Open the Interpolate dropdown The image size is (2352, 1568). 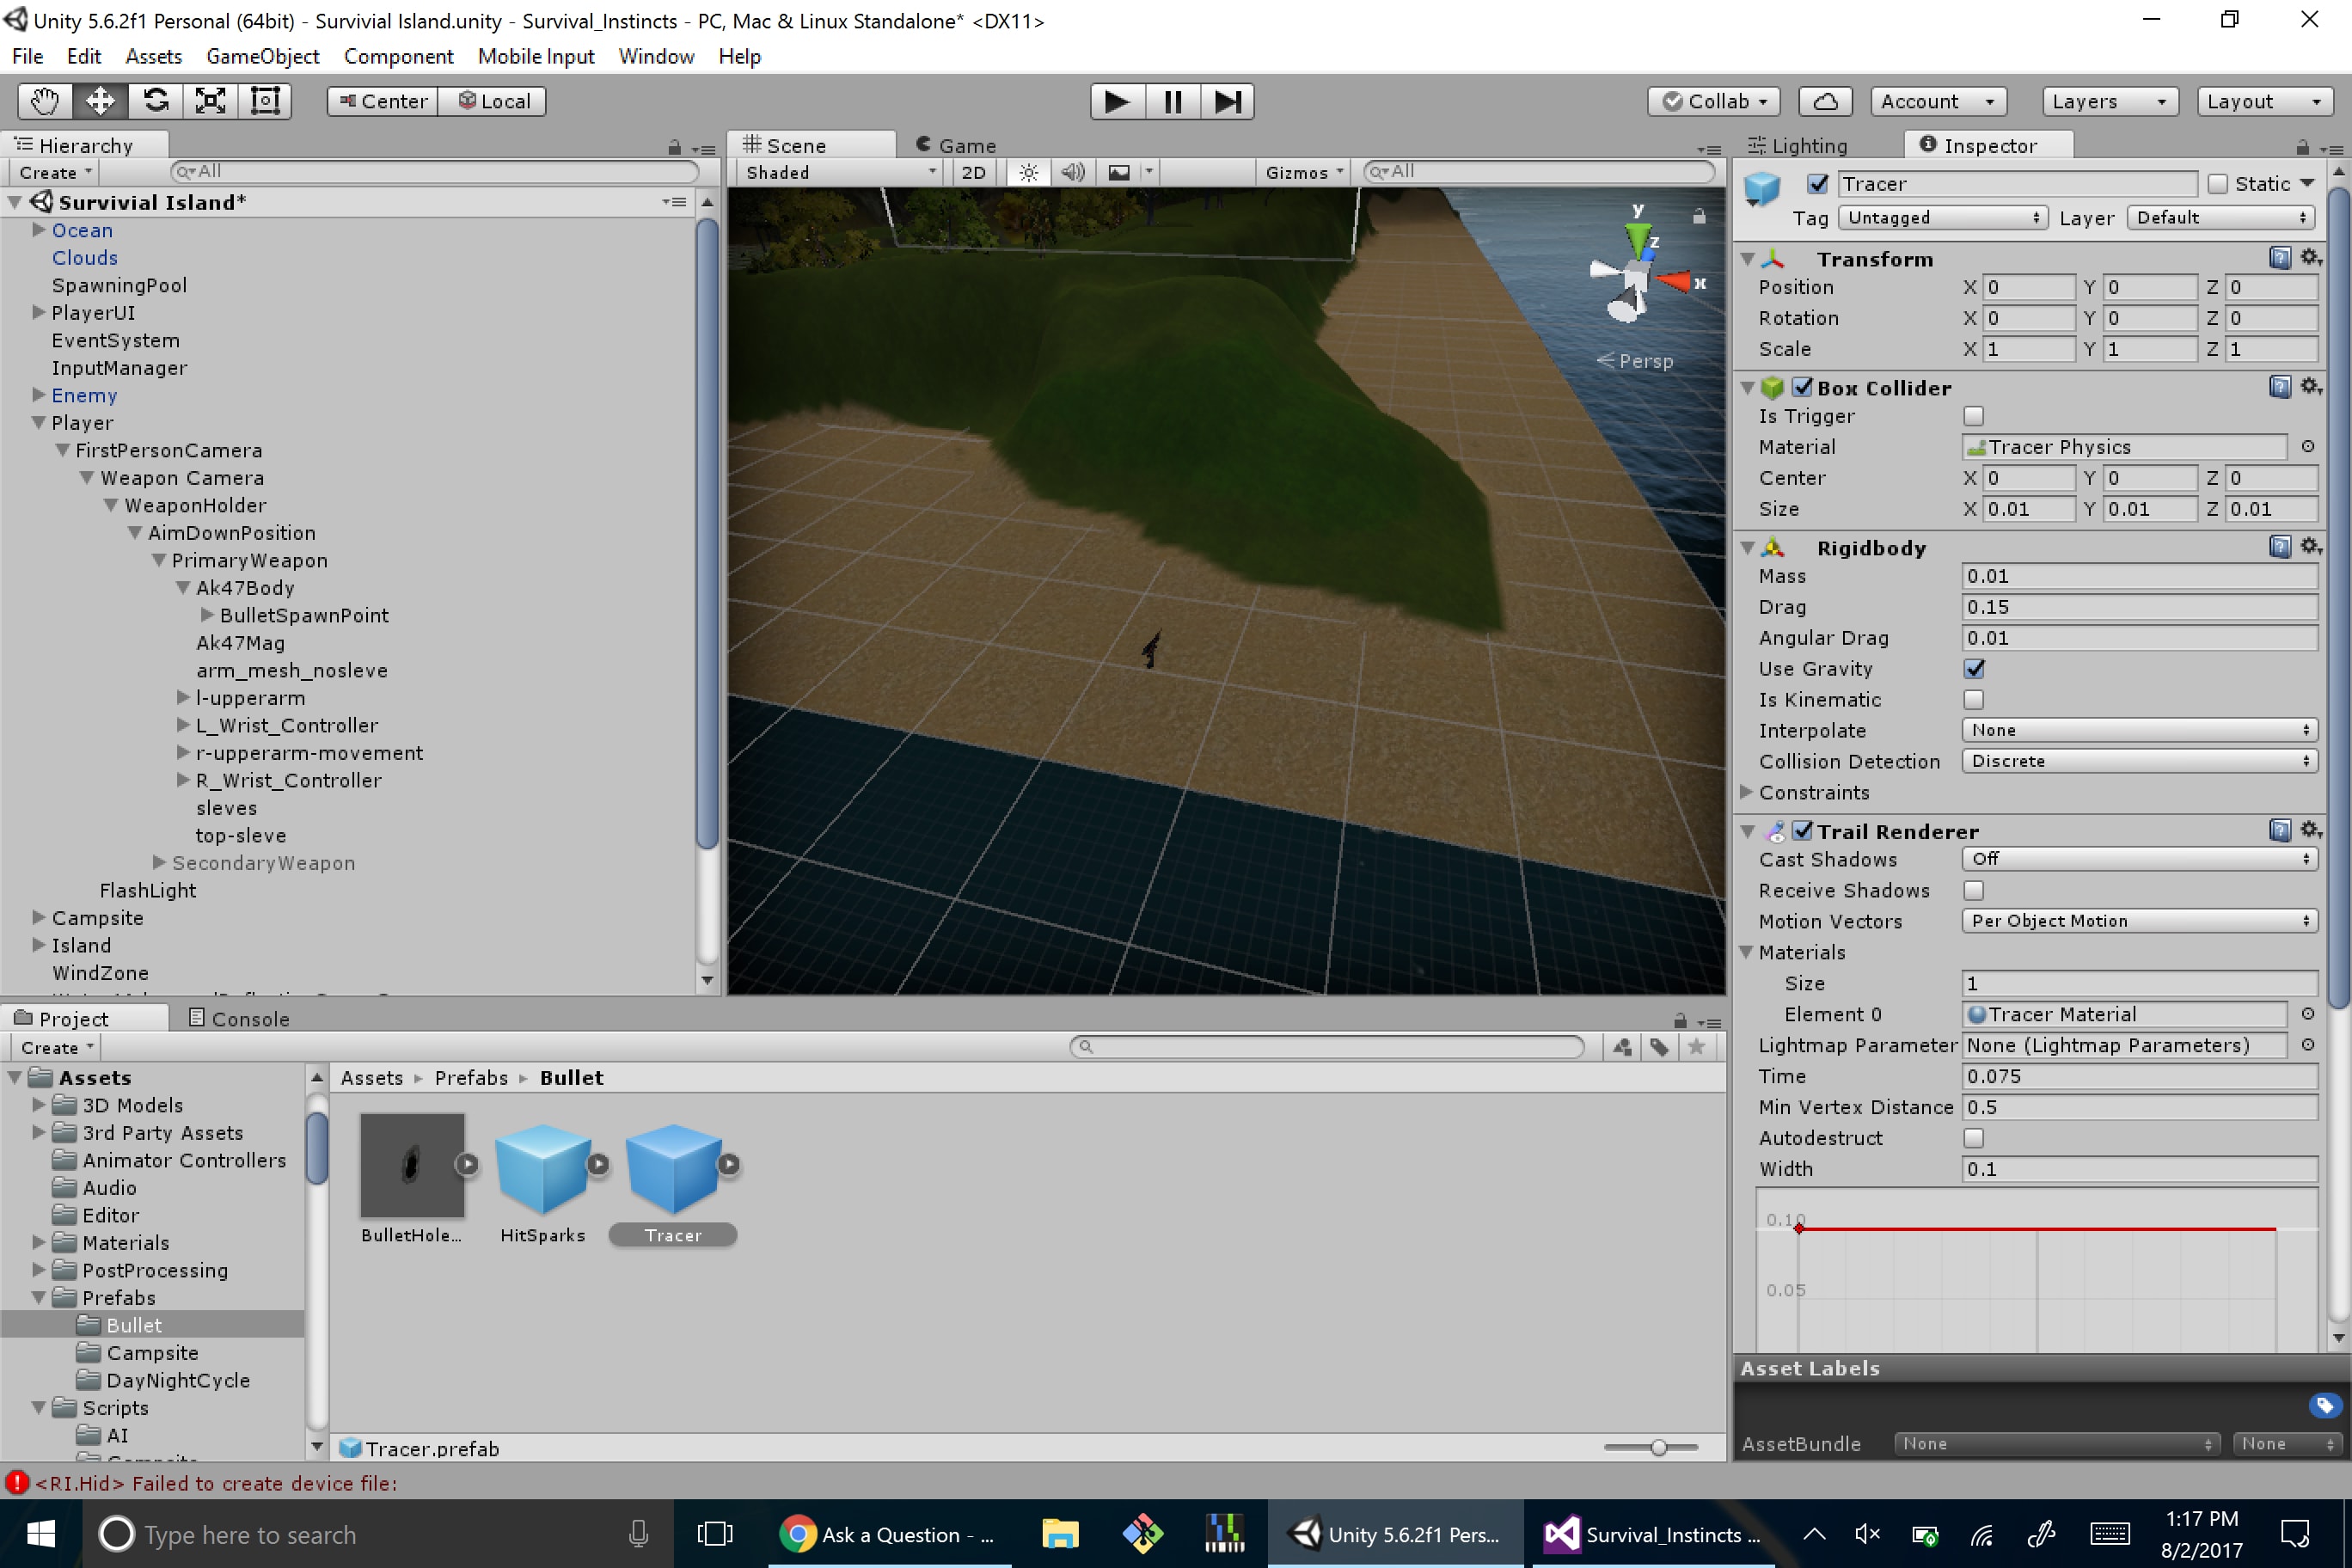click(x=2138, y=730)
